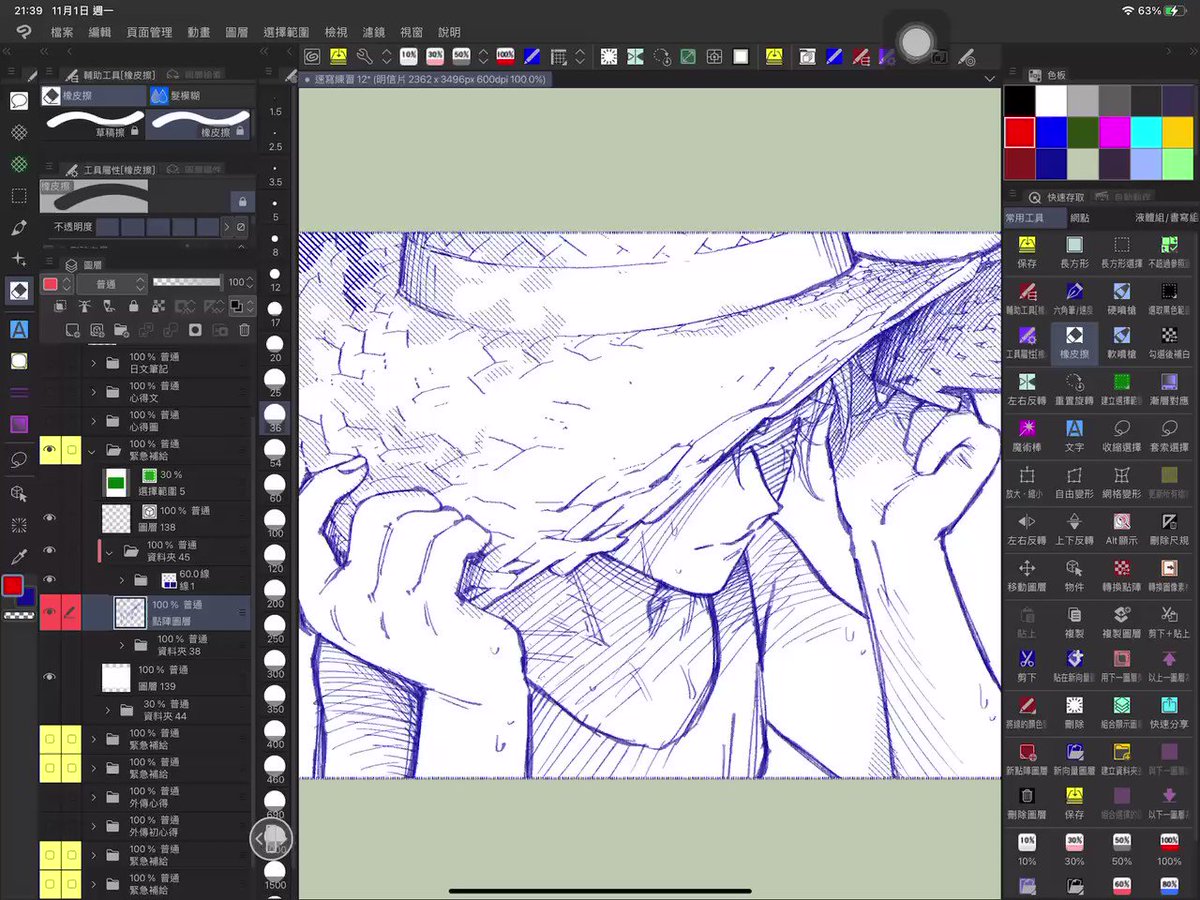Viewport: 1200px width, 900px height.
Task: Click the 30% opacity preset button
Action: pyautogui.click(x=1074, y=848)
